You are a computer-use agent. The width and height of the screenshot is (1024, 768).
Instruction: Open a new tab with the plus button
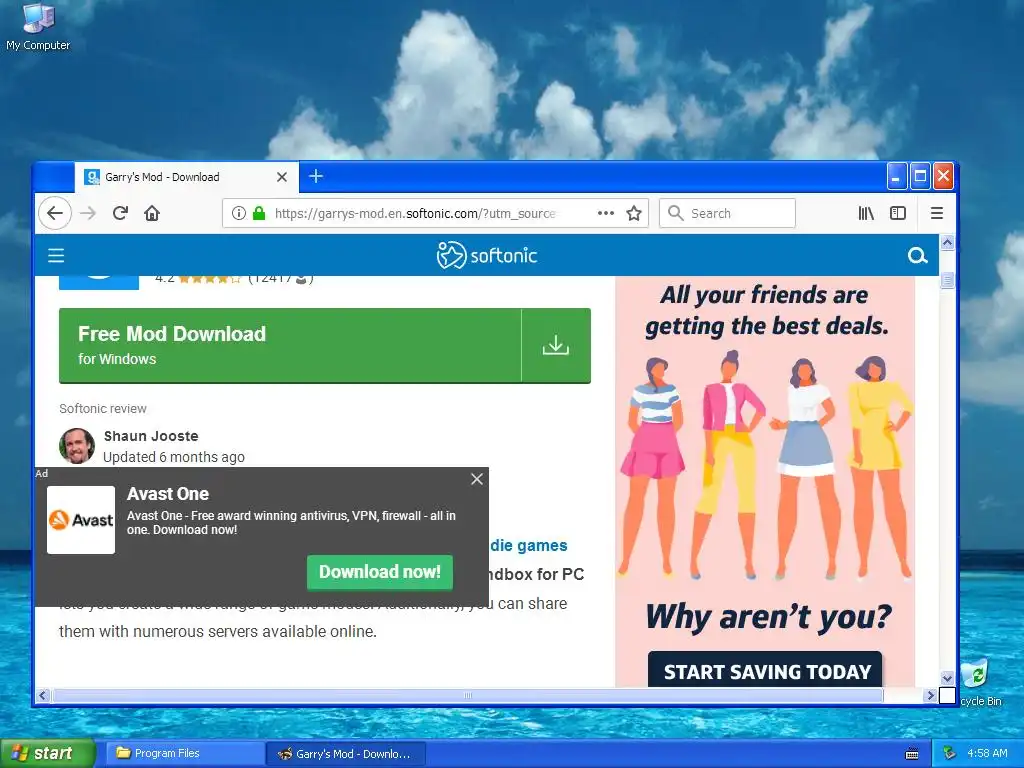(316, 176)
